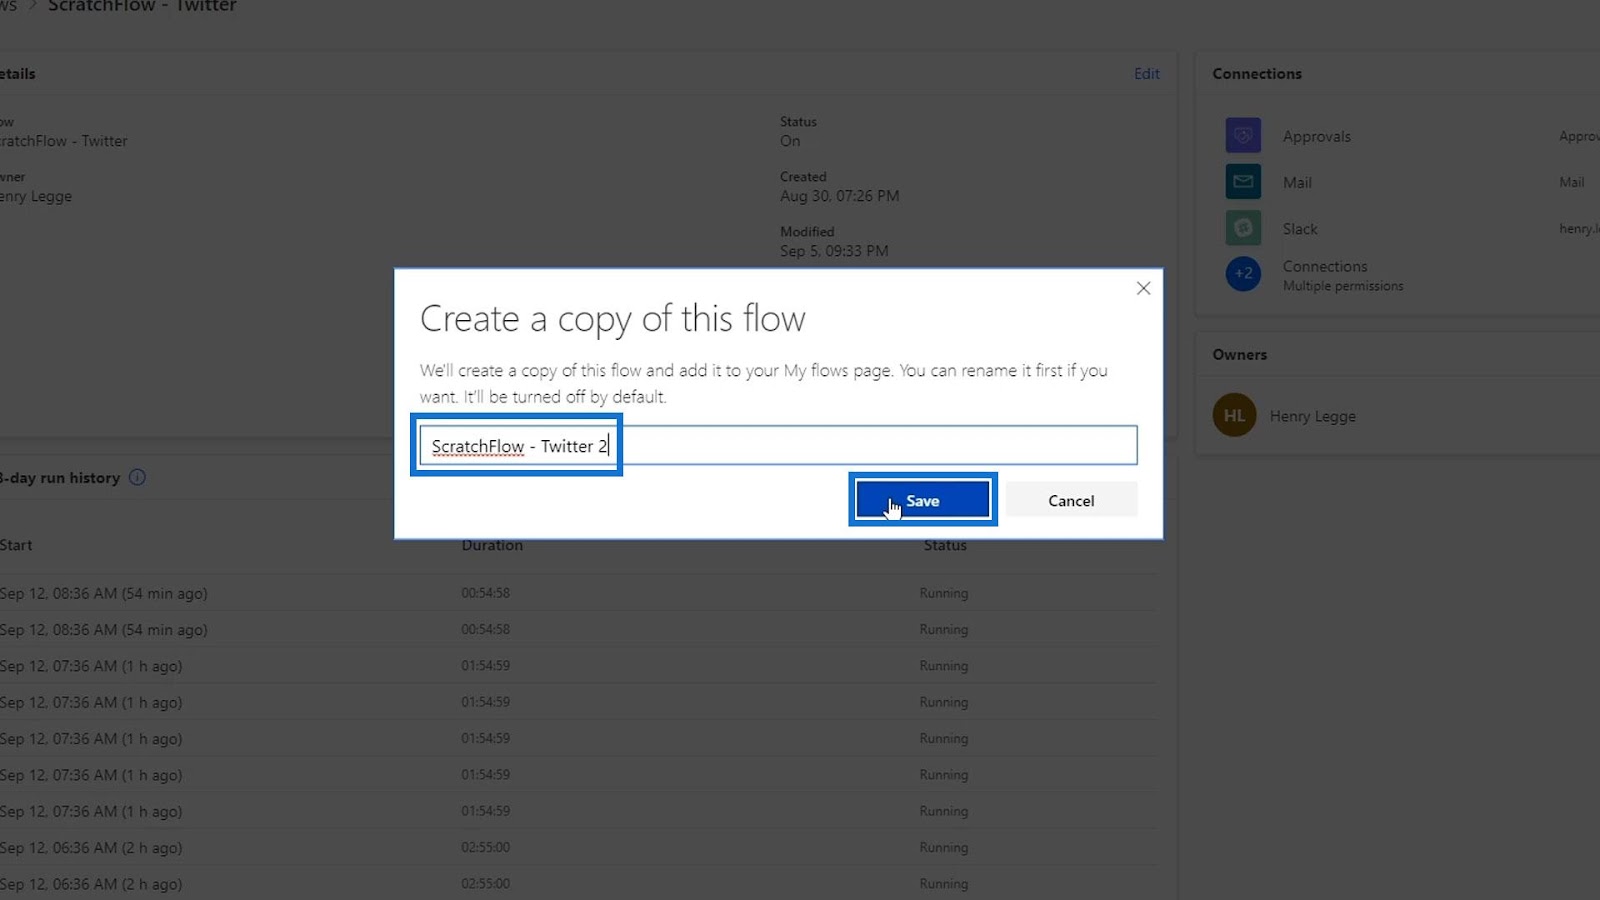Click the ScratchFlow - Twitter breadcrumb

[x=142, y=6]
